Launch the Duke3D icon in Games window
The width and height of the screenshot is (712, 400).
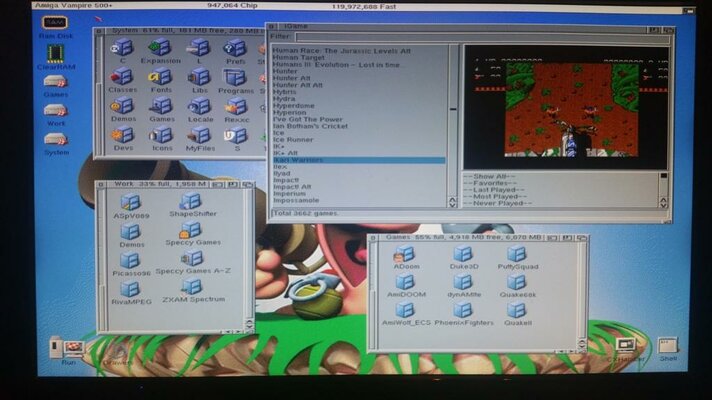462,258
